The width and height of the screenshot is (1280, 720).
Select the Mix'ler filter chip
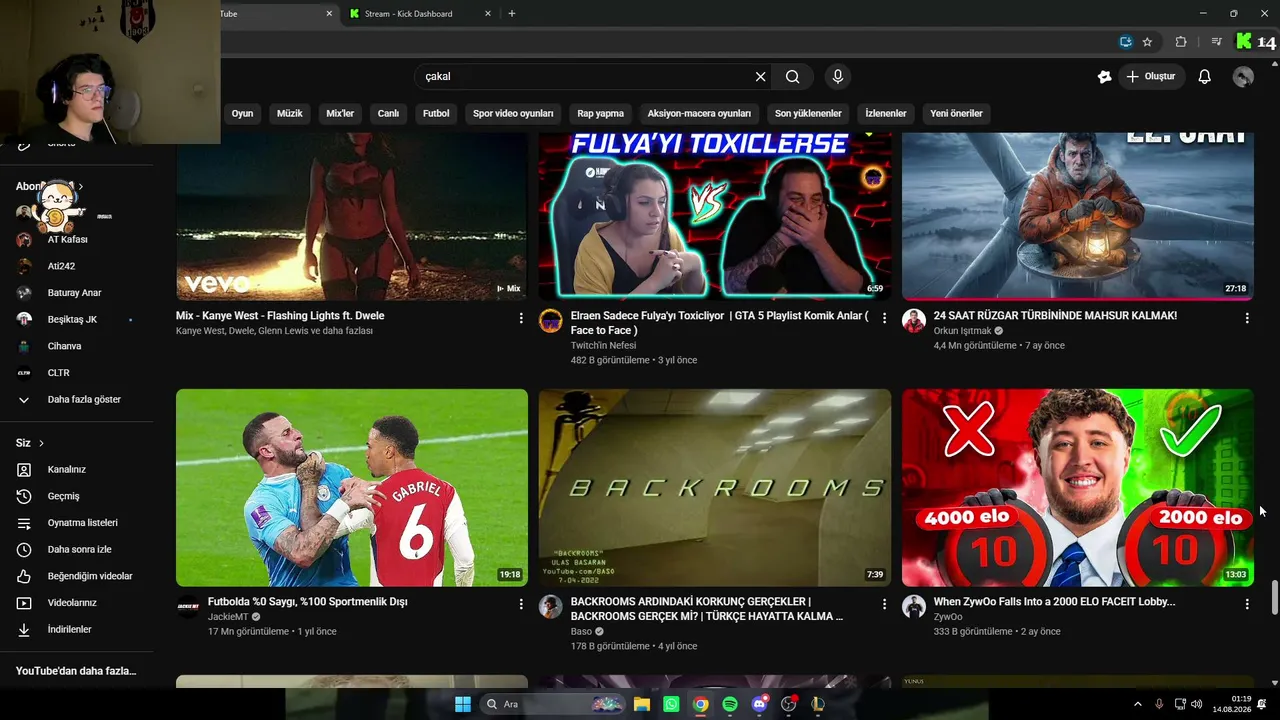340,114
